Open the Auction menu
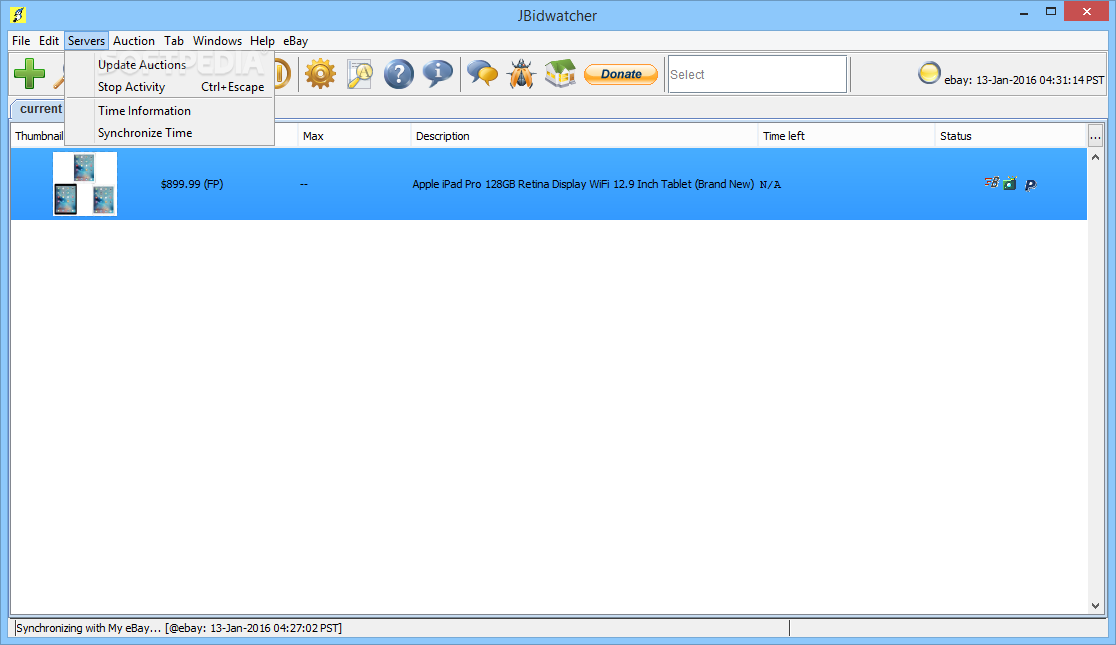 point(134,41)
